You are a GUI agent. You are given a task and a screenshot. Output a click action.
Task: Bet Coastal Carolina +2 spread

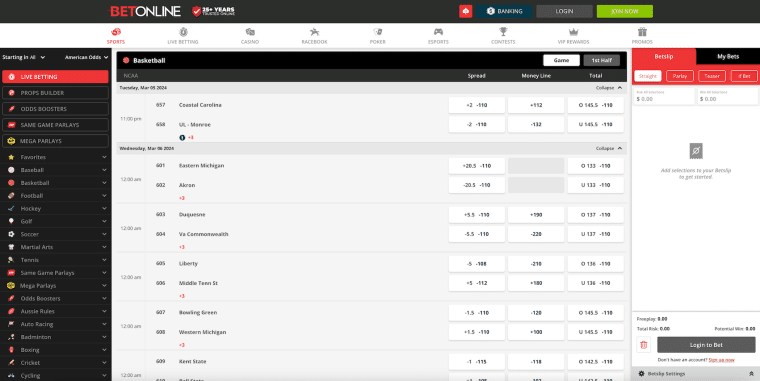pos(476,105)
